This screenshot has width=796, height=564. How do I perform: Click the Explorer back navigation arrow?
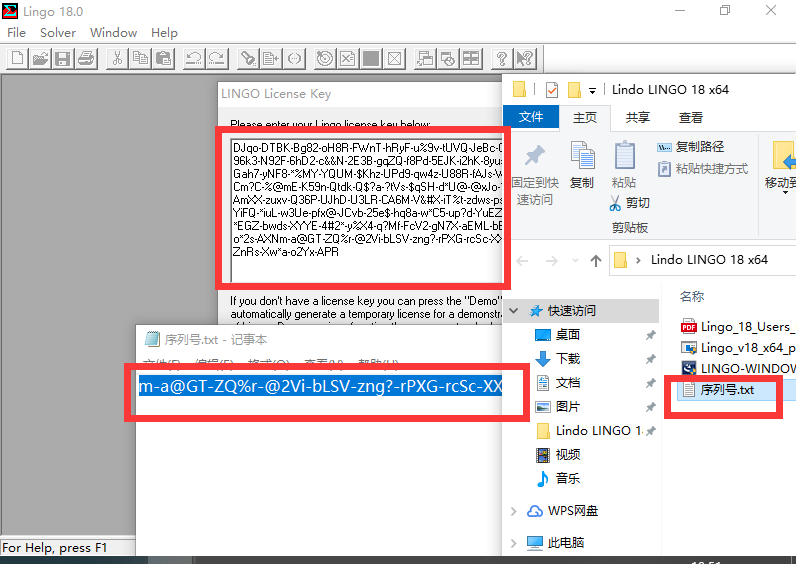pos(522,261)
